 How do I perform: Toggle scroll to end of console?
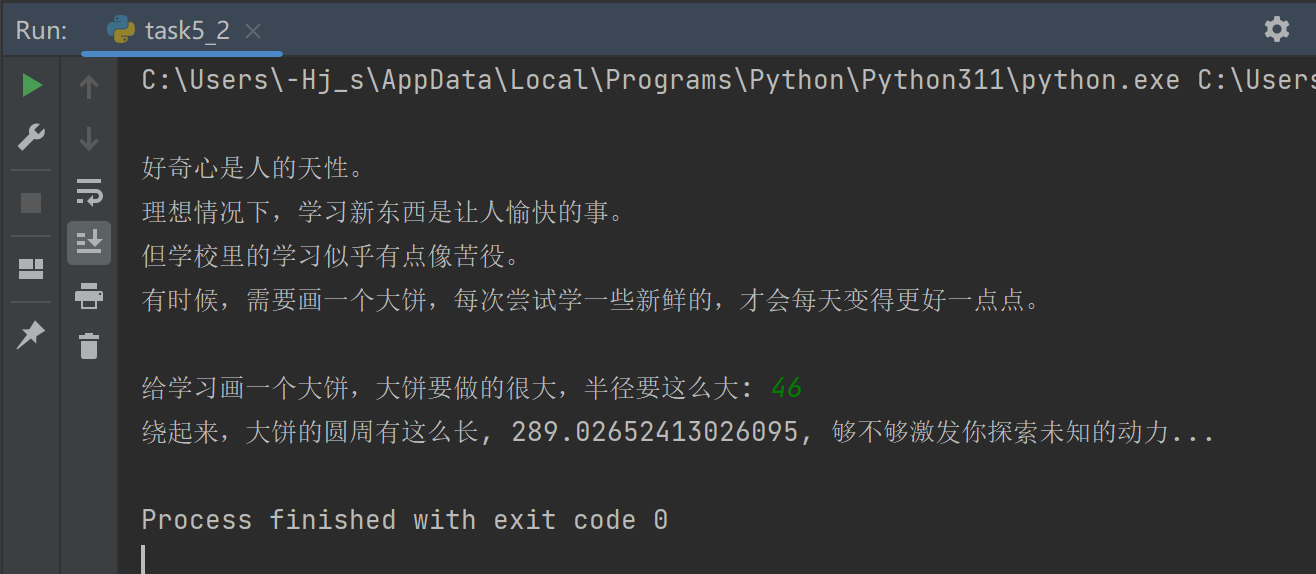(x=89, y=243)
